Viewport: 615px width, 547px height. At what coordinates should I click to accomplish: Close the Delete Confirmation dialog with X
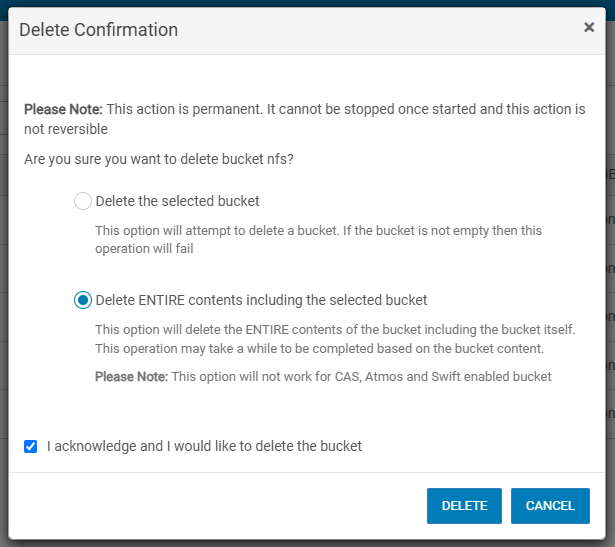tap(589, 28)
